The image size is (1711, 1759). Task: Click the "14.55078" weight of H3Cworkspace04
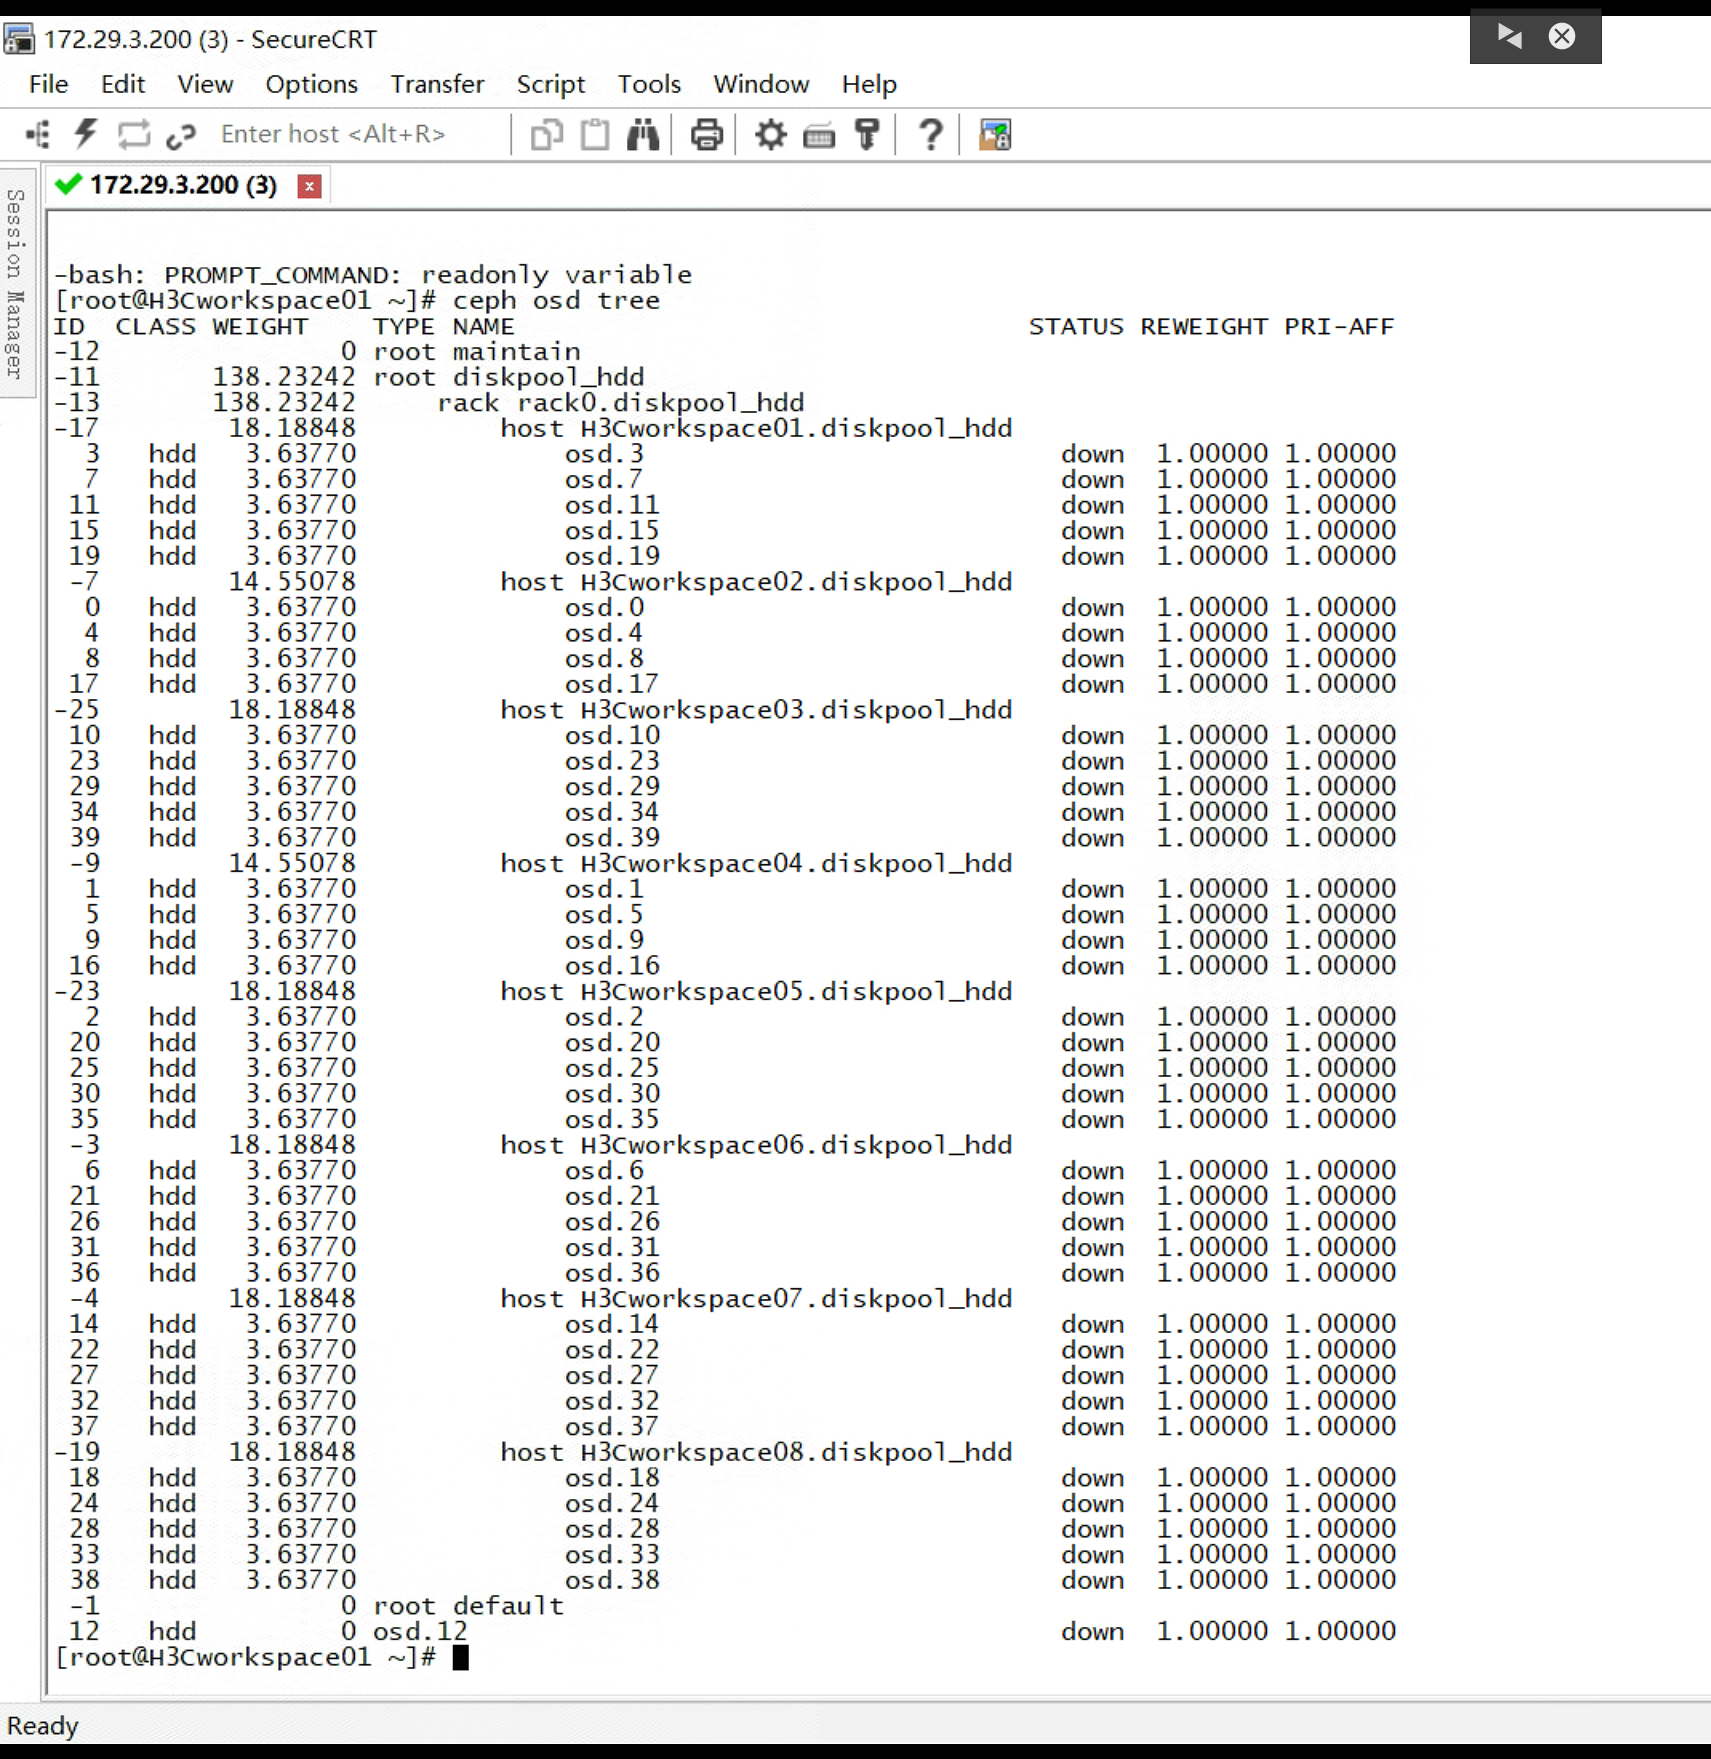point(292,864)
